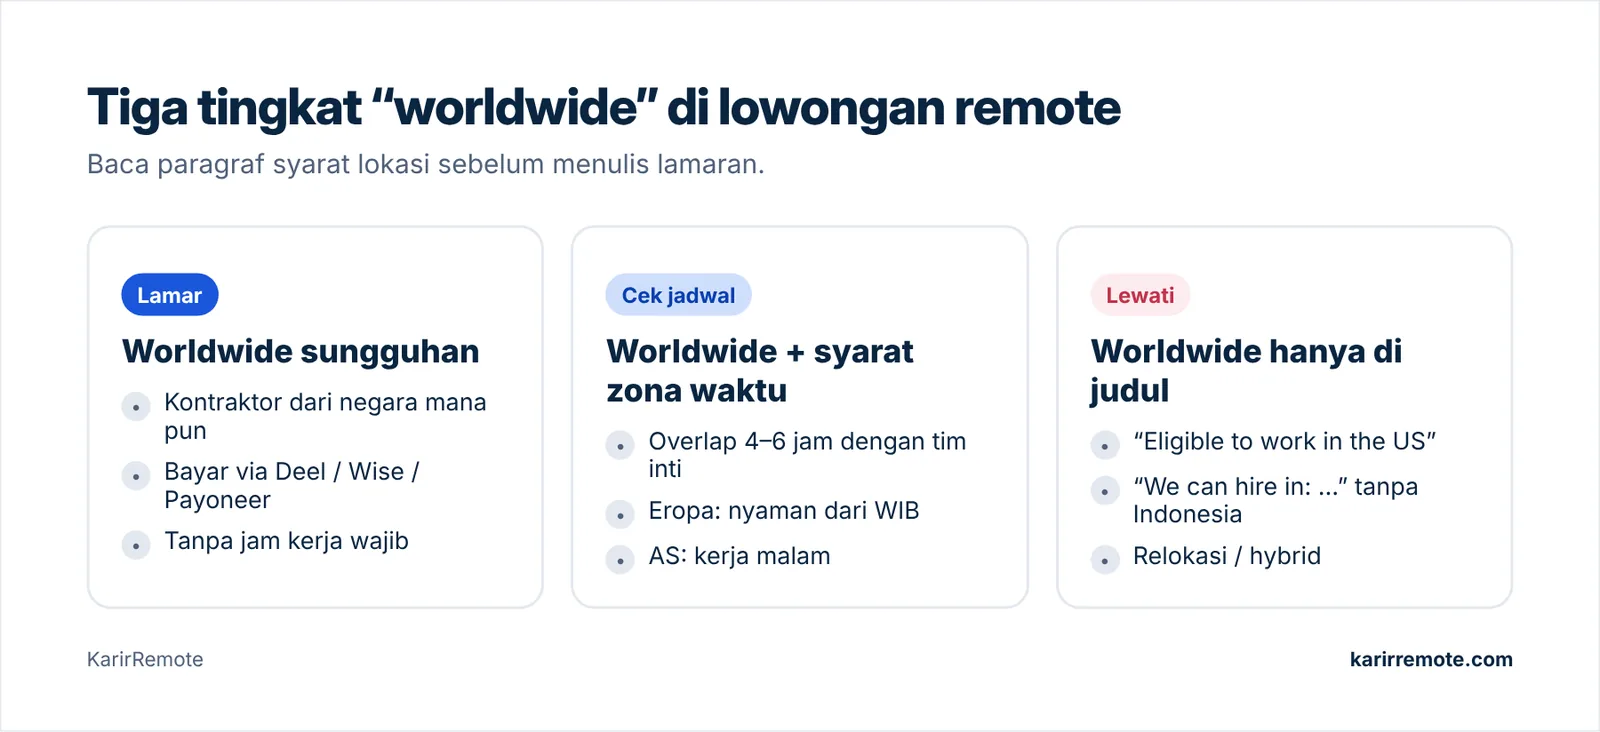Click bullet icon beside "Bayar via Deel"
1600x732 pixels.
tap(136, 476)
